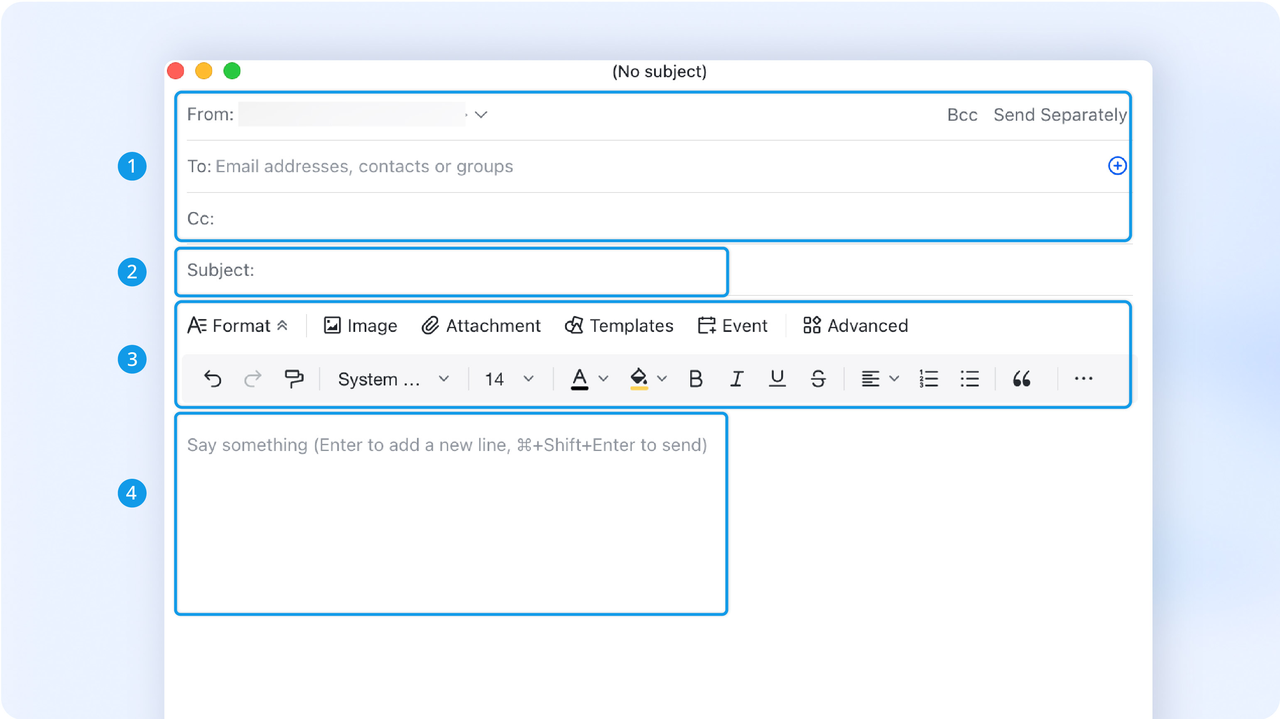Add a recipient with the plus icon
Screen dimensions: 1280x719
click(x=1117, y=166)
